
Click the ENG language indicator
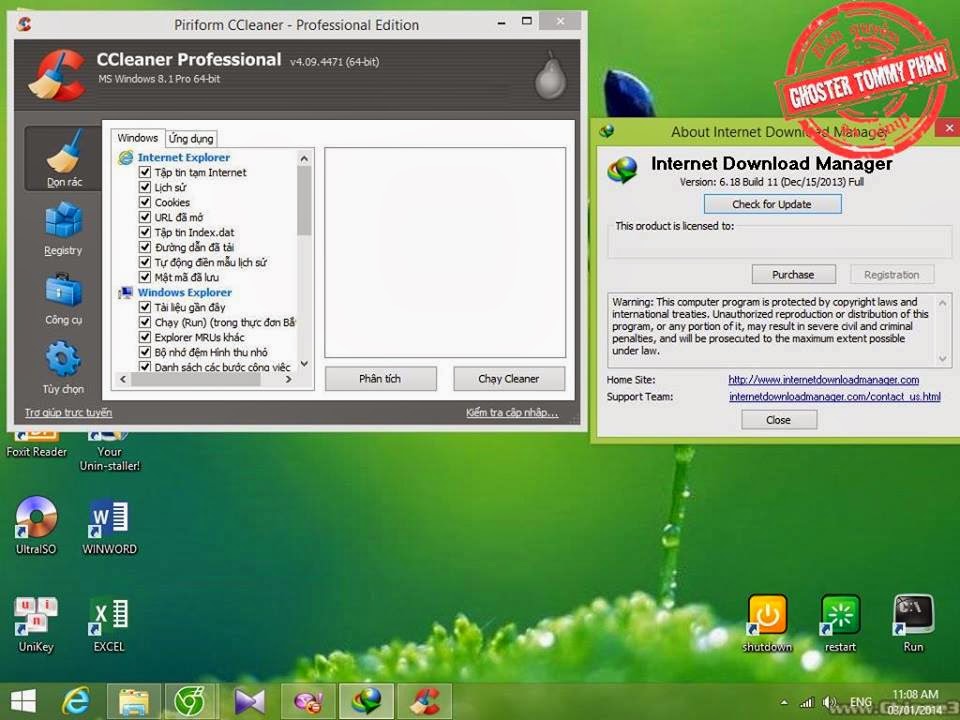861,702
